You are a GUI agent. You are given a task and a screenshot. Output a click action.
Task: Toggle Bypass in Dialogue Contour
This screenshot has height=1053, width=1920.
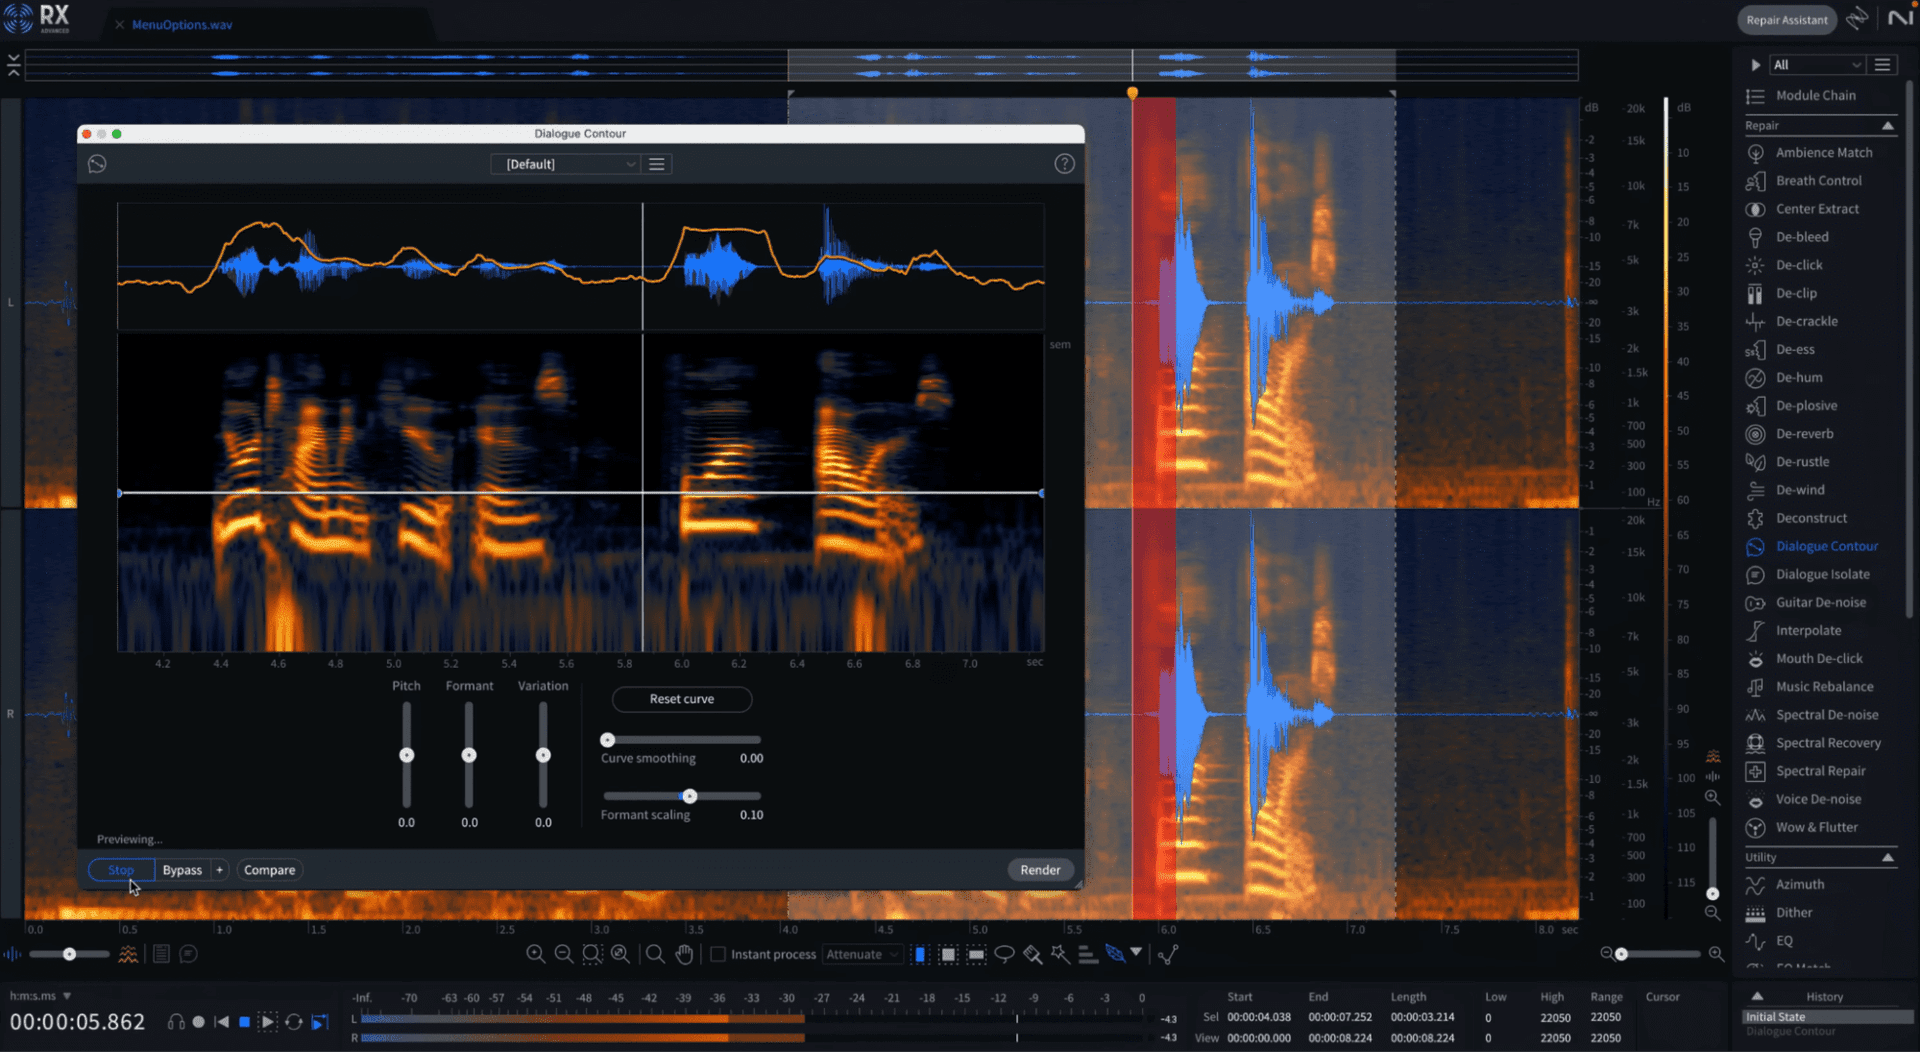tap(182, 870)
